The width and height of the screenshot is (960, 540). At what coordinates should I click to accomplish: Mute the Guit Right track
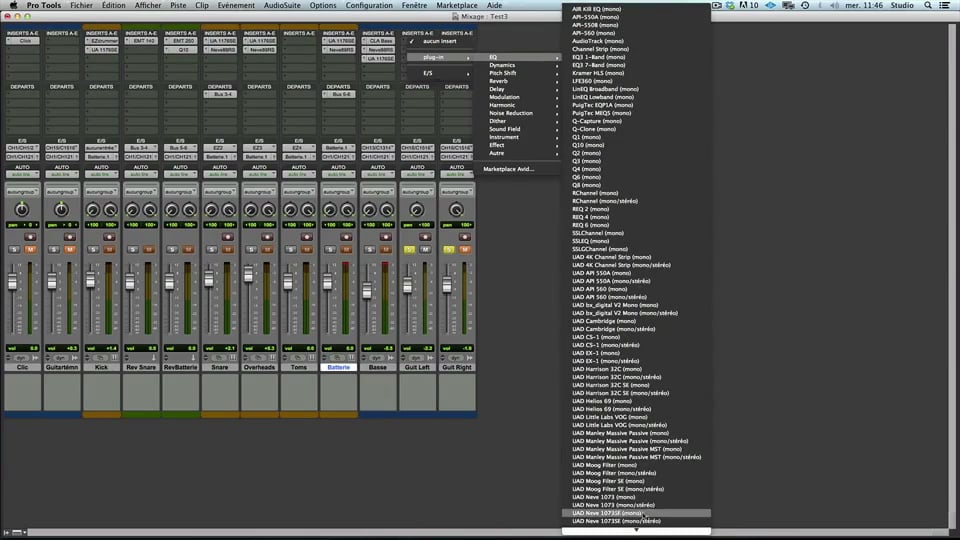tap(465, 249)
